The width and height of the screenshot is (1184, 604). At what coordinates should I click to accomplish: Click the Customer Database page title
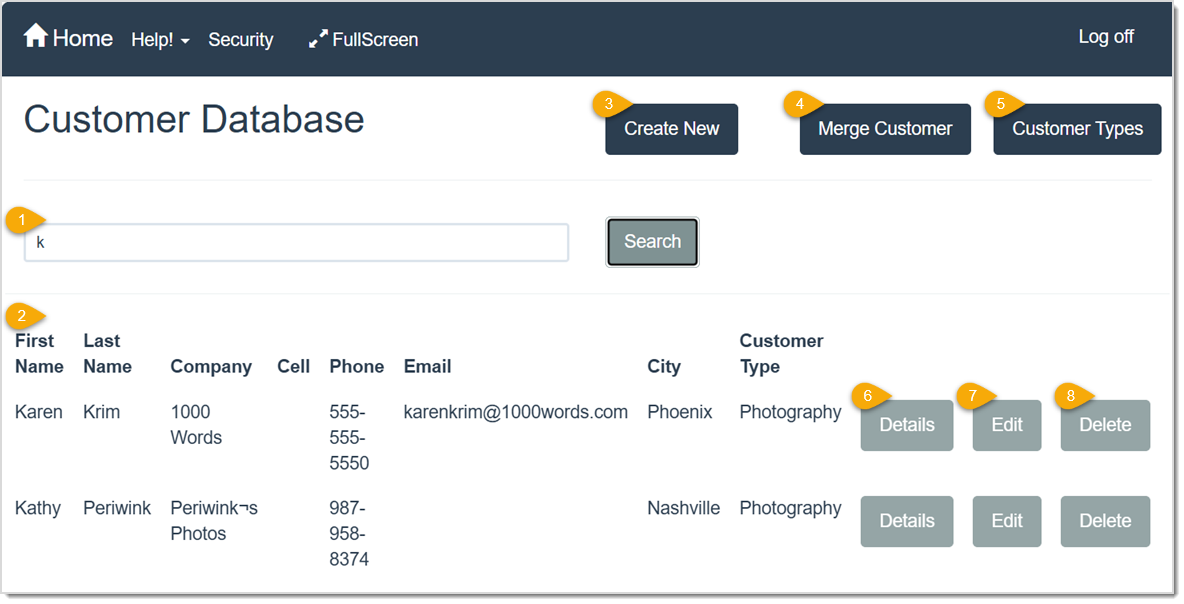pos(193,120)
